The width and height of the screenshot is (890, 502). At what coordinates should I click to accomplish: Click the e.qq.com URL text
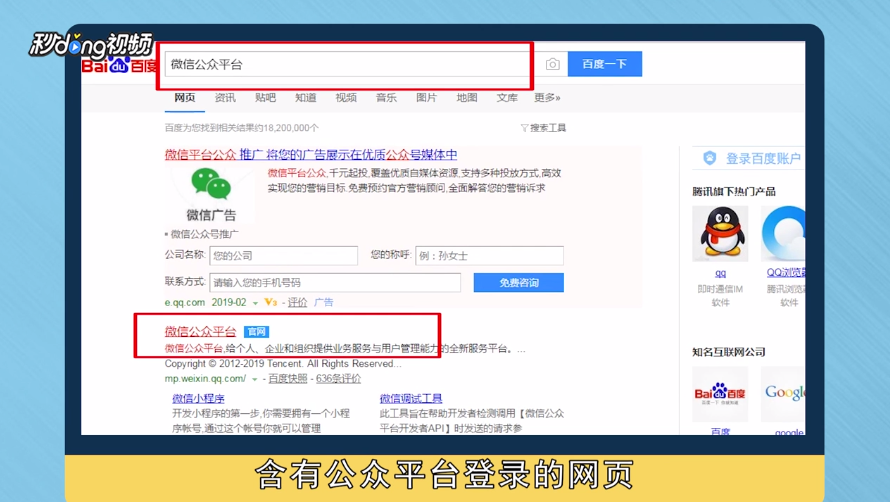[184, 302]
